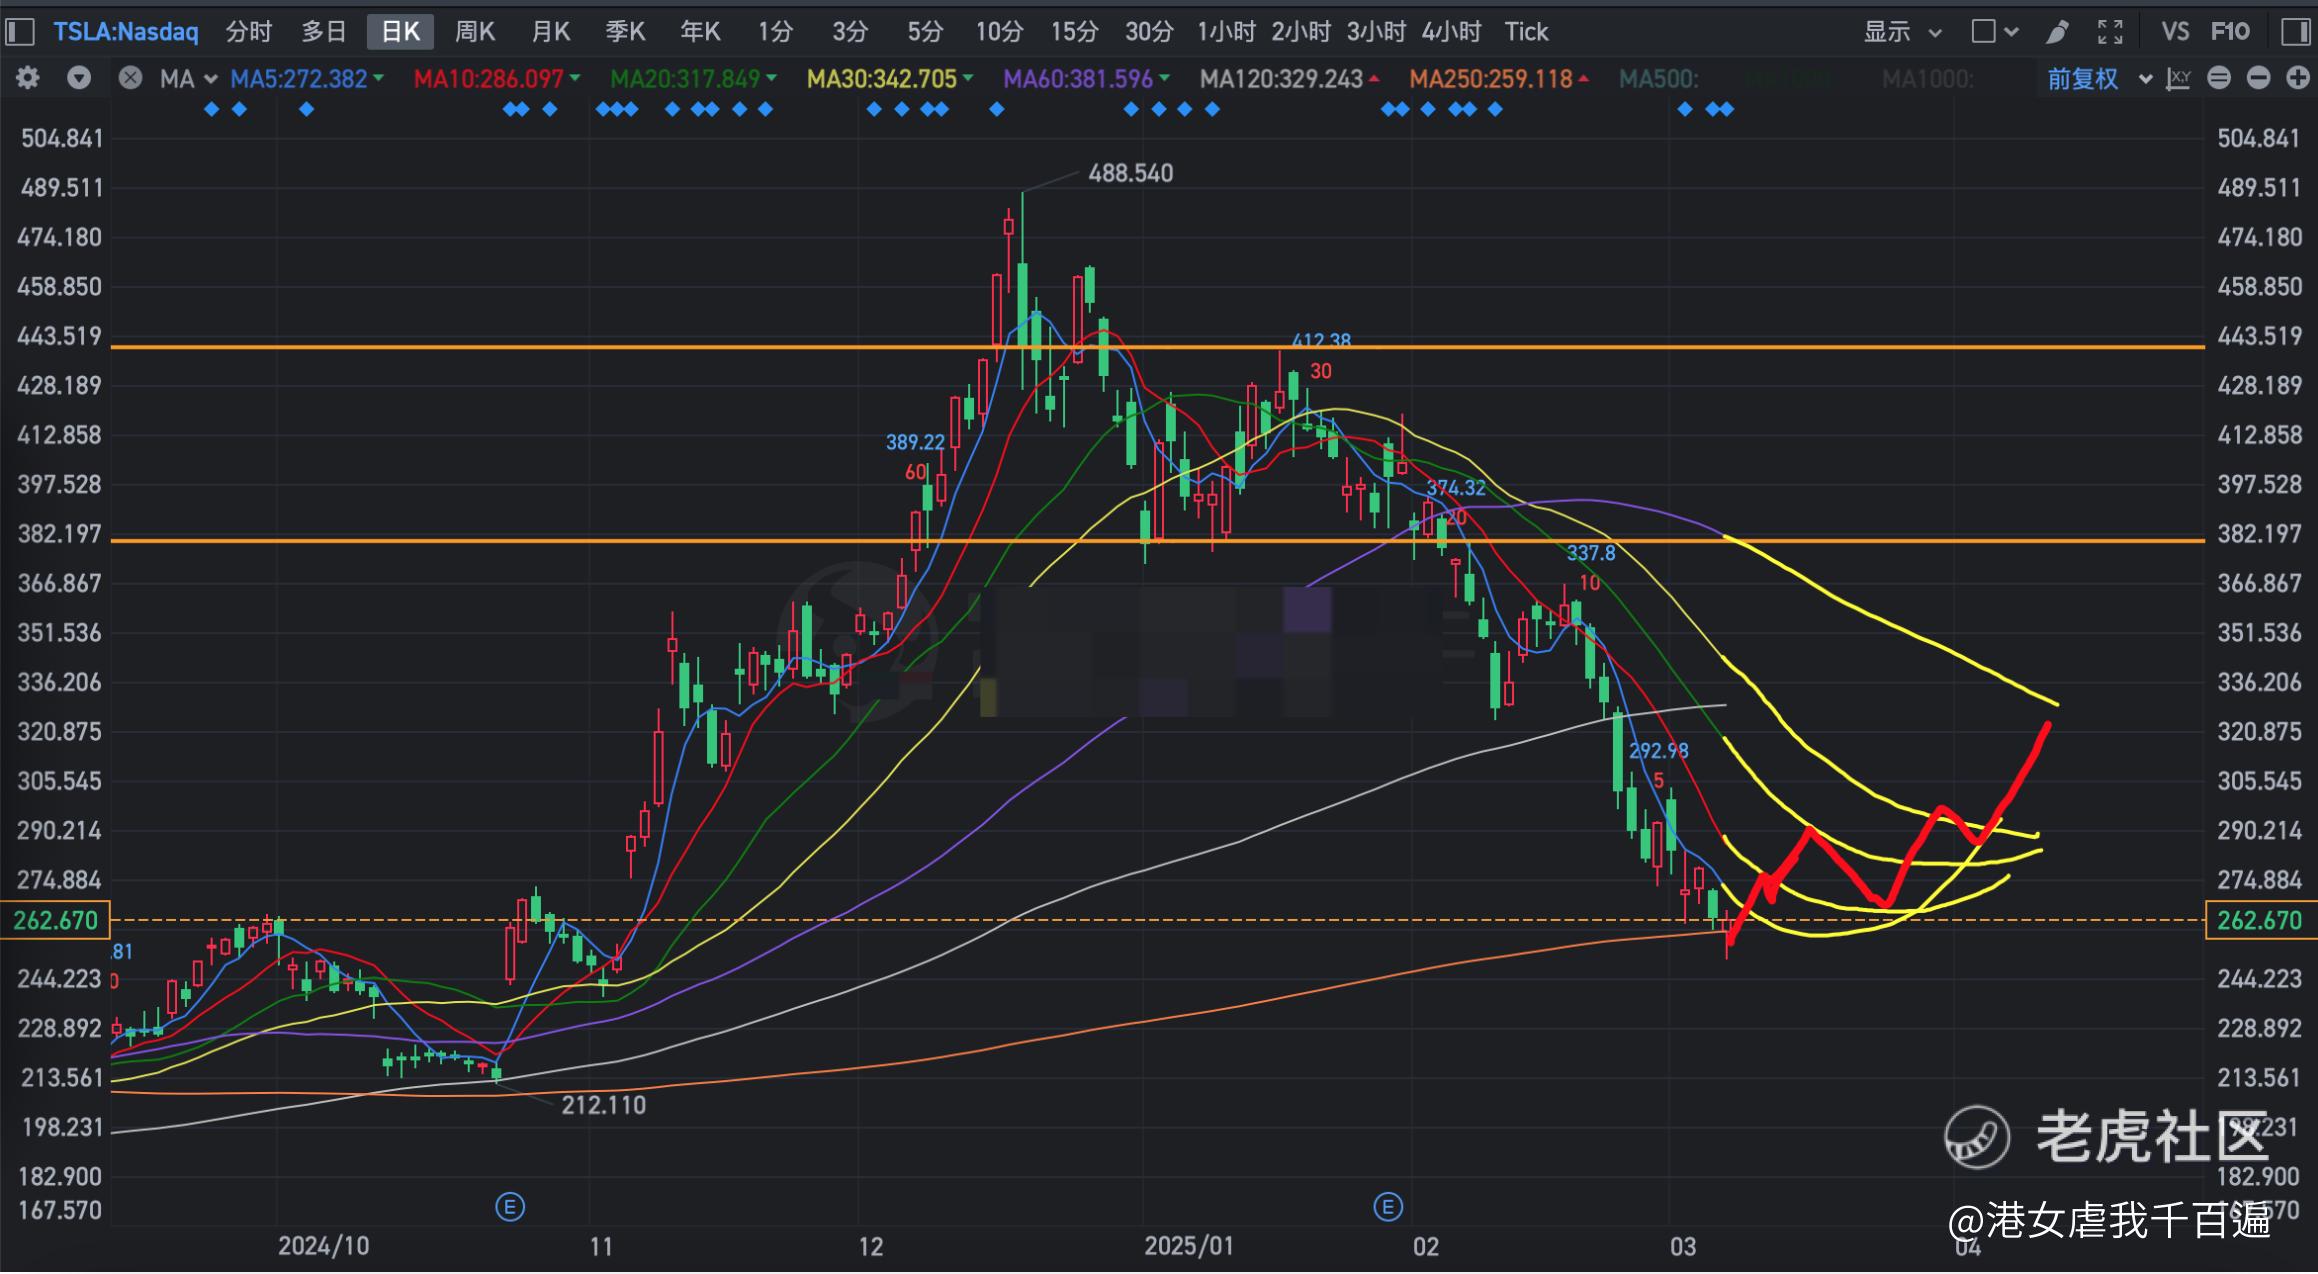
Task: Open MA20:317.849 line options
Action: click(693, 78)
